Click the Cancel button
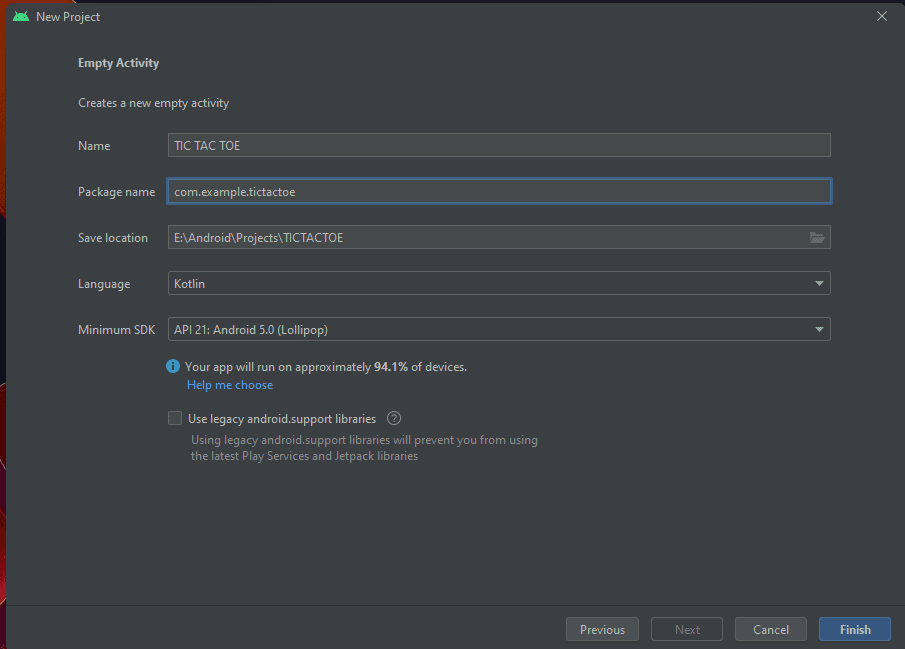The height and width of the screenshot is (649, 905). tap(771, 629)
